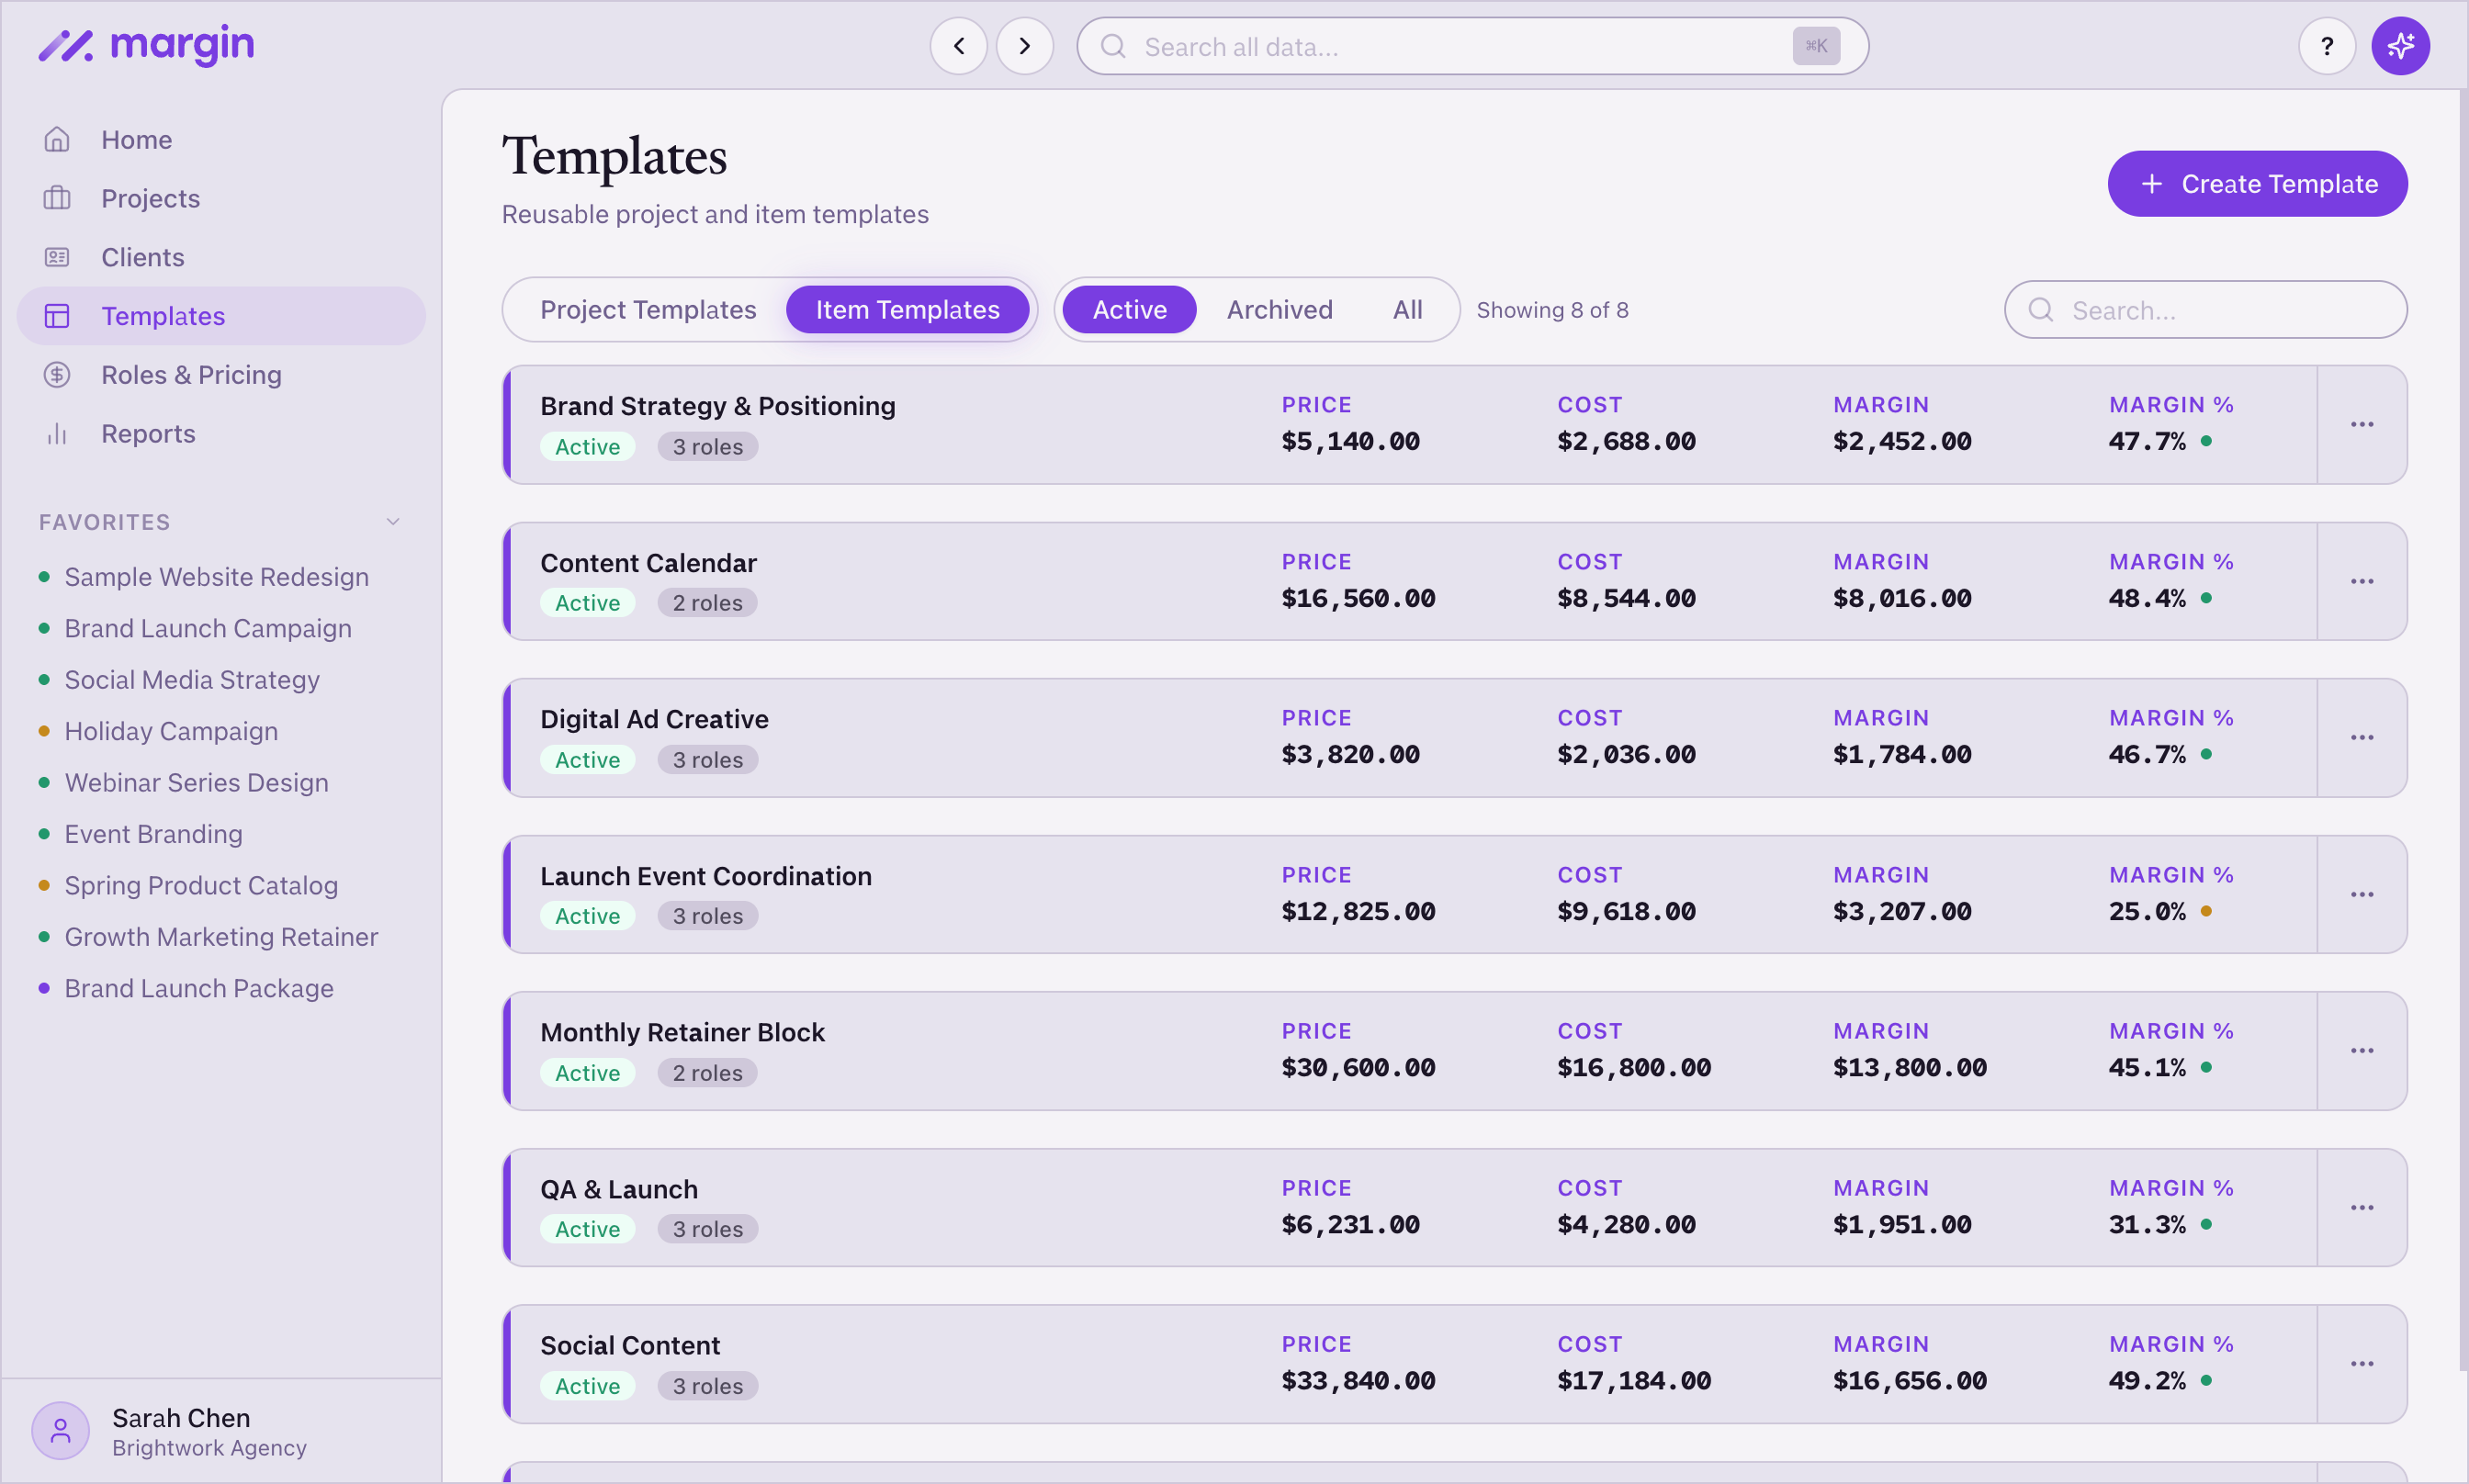Screen dimensions: 2469x1484
Task: Open favorite Sample Website Redesign
Action: [x=216, y=577]
